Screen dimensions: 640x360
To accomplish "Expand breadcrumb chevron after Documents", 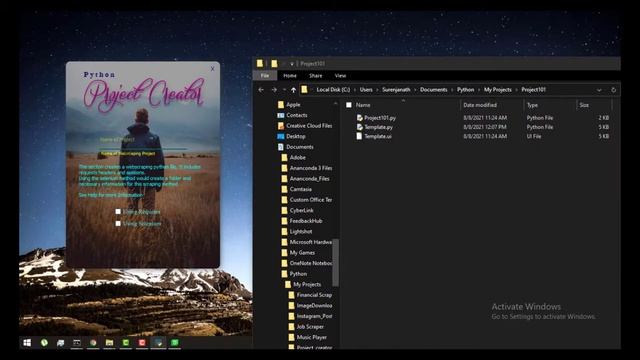I will pyautogui.click(x=452, y=90).
